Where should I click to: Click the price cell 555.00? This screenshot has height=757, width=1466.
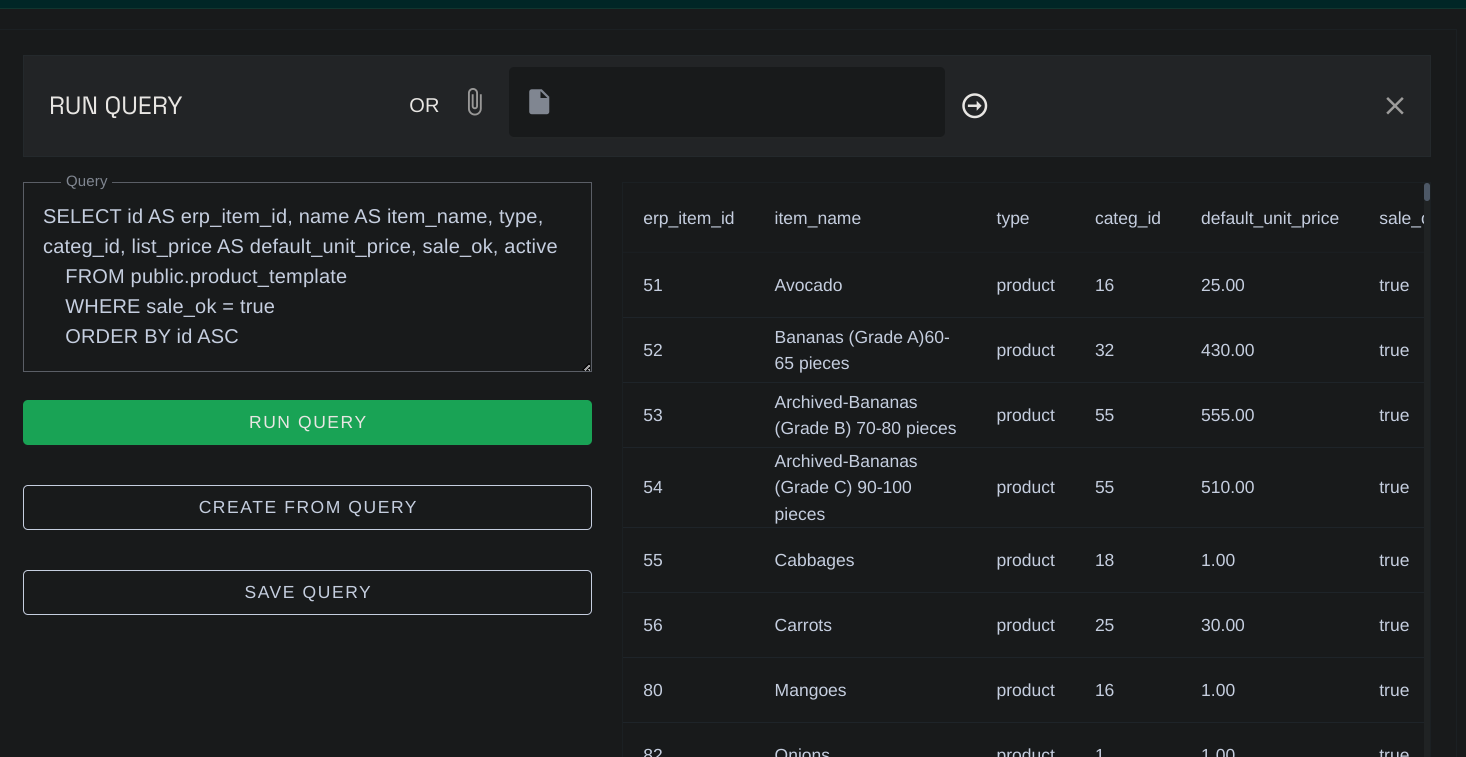(x=1227, y=415)
